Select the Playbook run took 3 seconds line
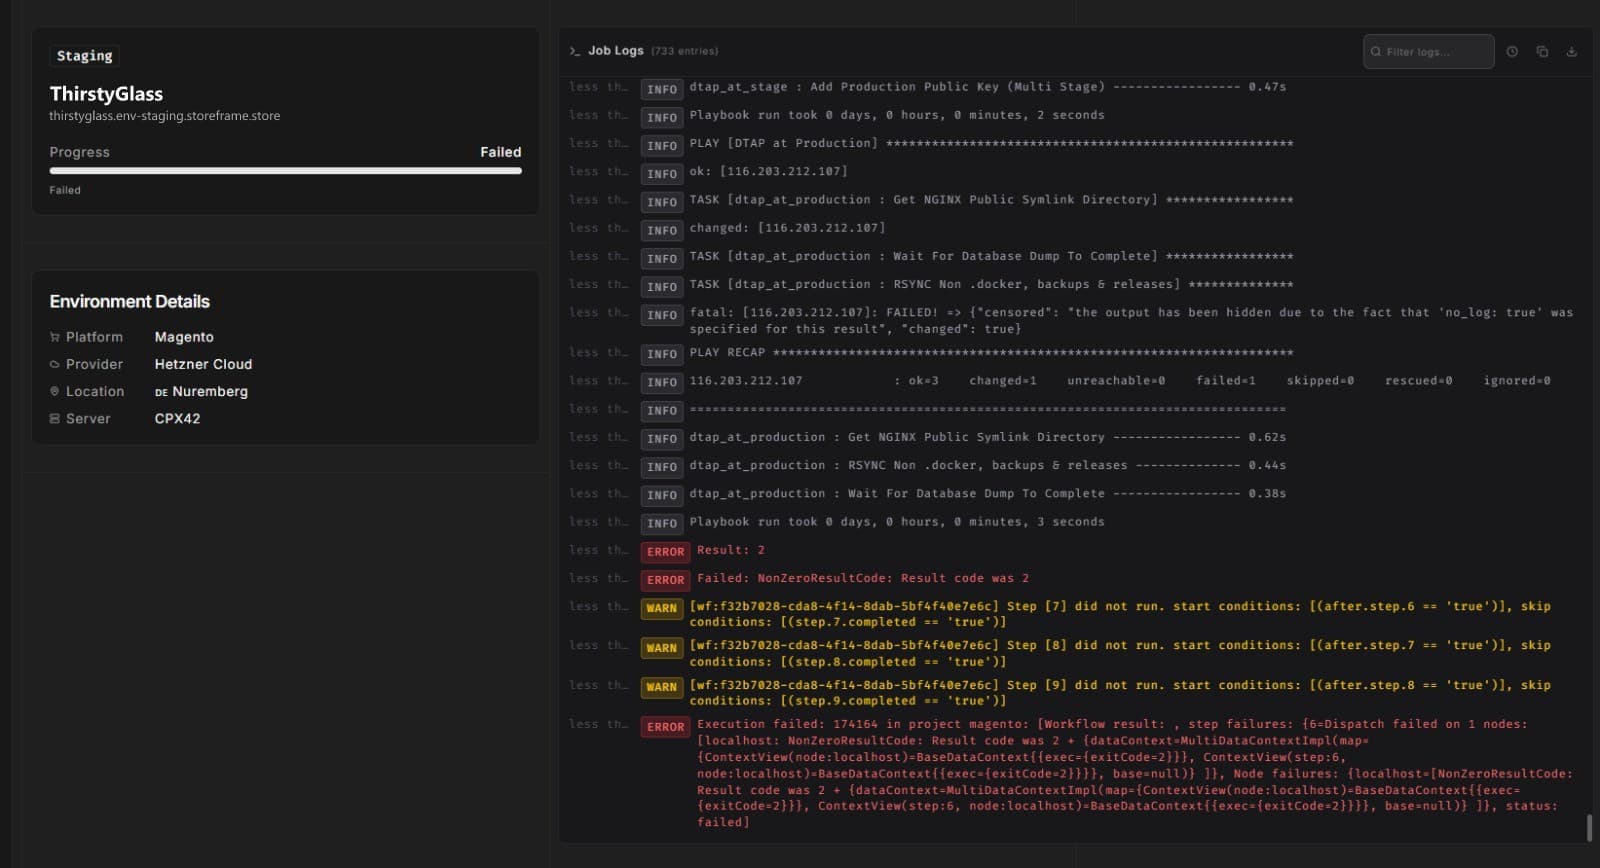This screenshot has width=1600, height=868. coord(897,522)
